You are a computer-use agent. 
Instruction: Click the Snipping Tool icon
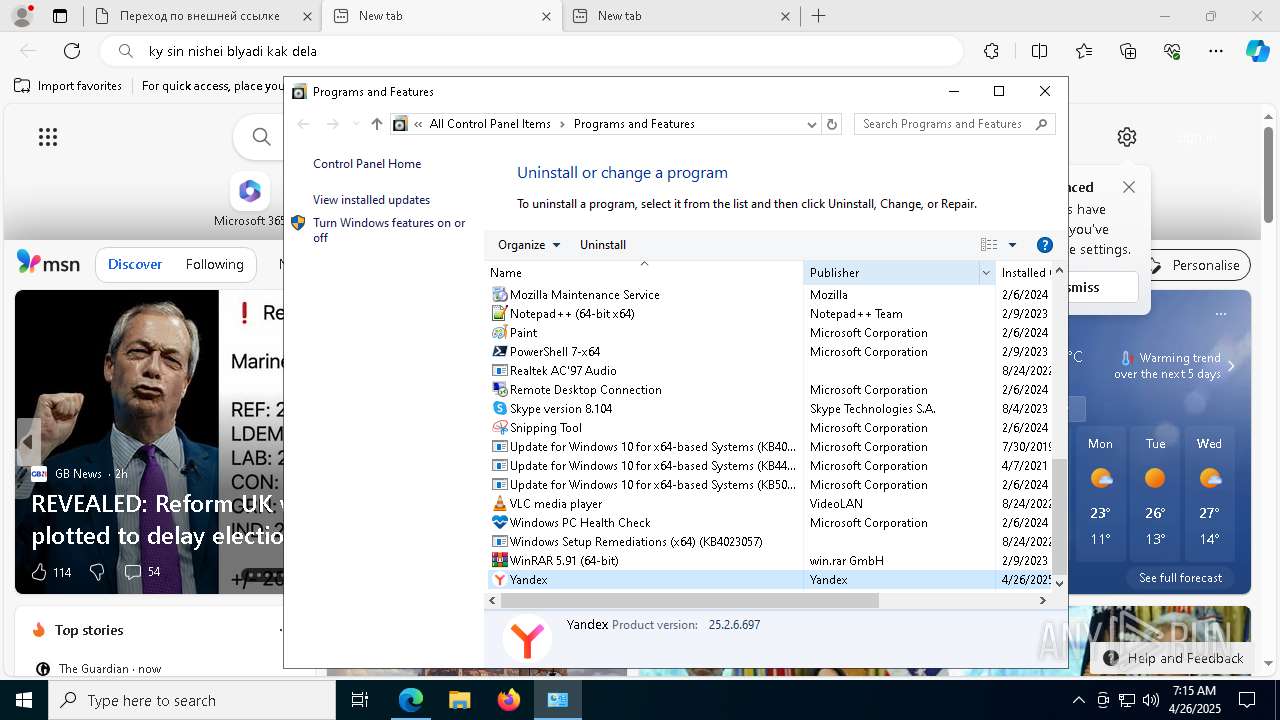[500, 428]
